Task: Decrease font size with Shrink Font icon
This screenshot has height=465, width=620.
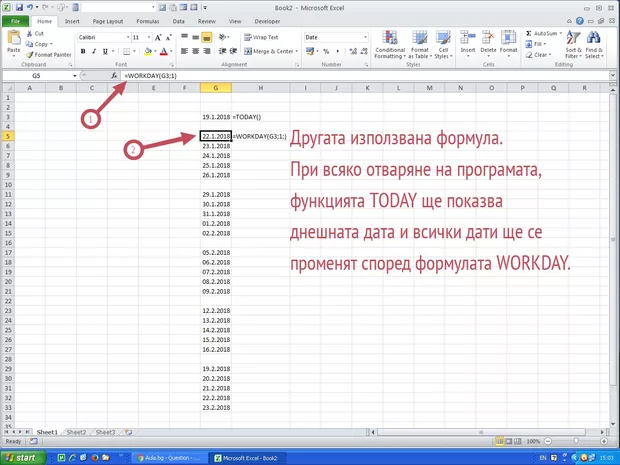Action: point(169,38)
